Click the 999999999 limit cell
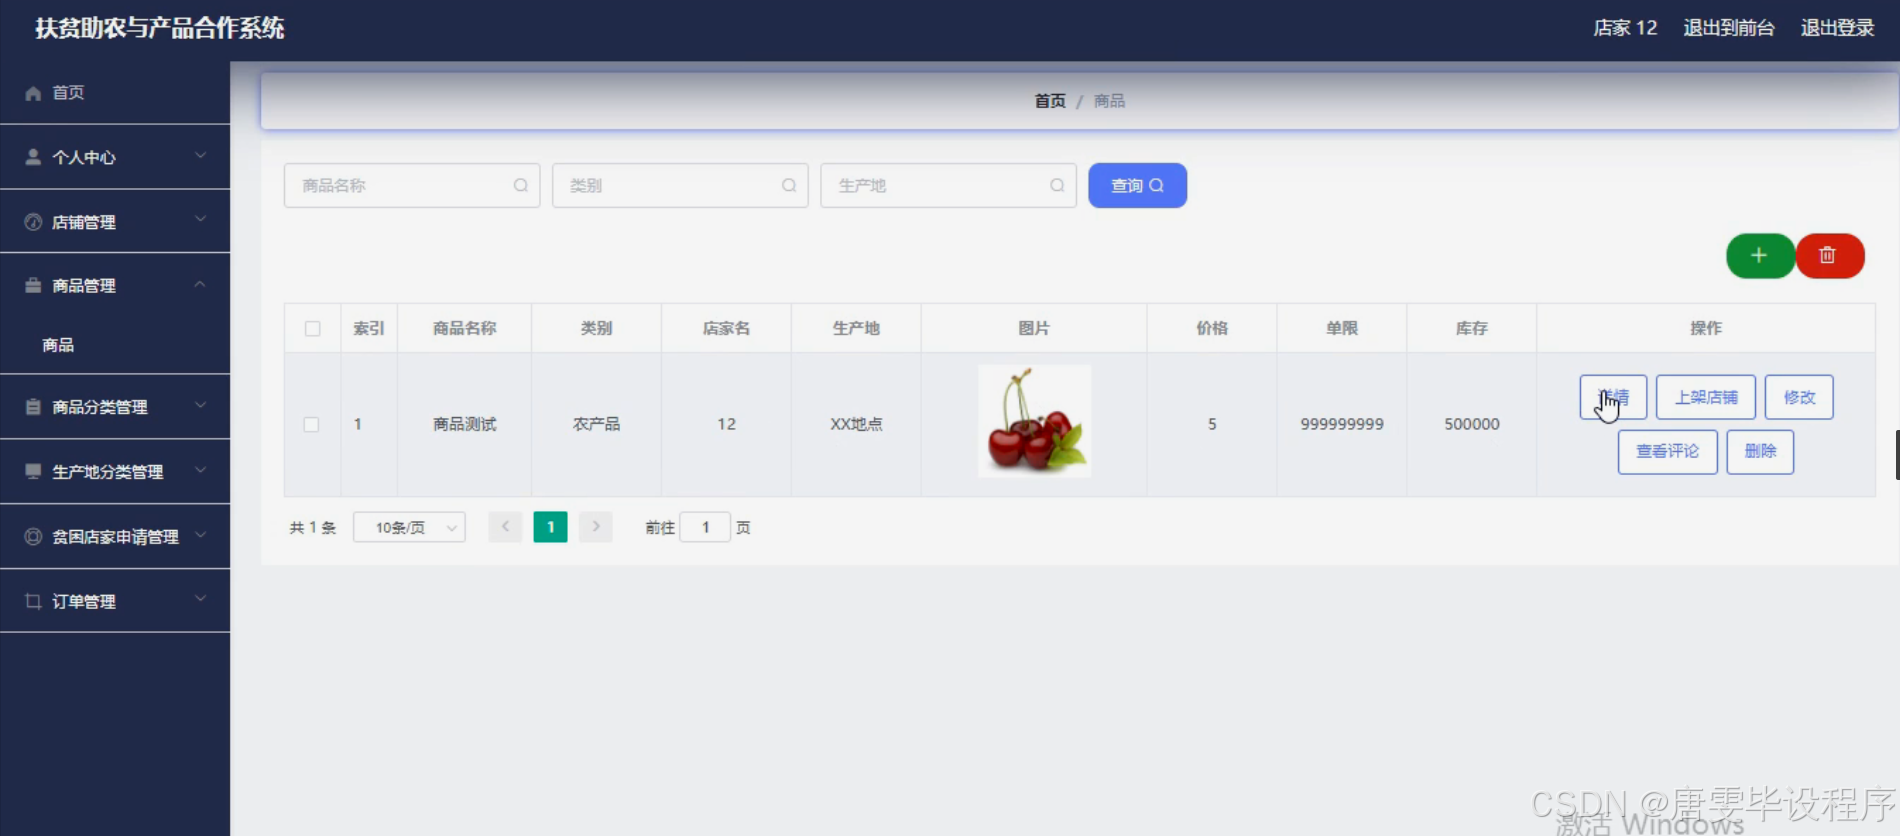Image resolution: width=1900 pixels, height=836 pixels. pyautogui.click(x=1342, y=424)
